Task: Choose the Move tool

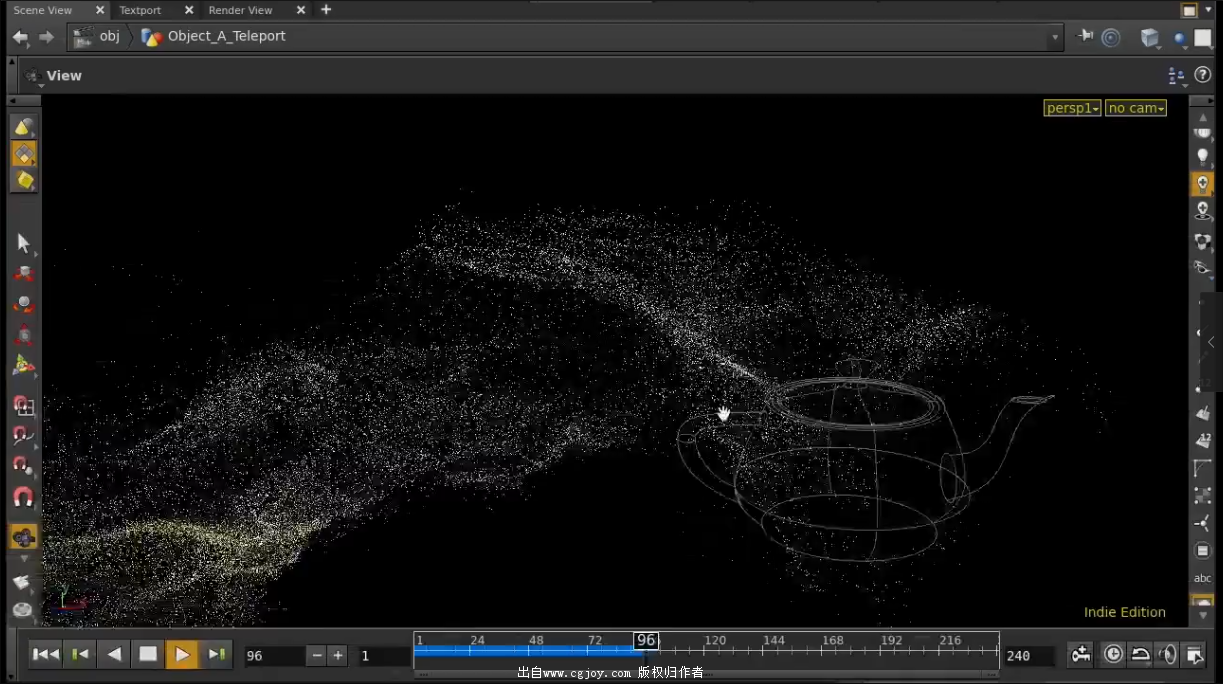Action: pos(24,274)
